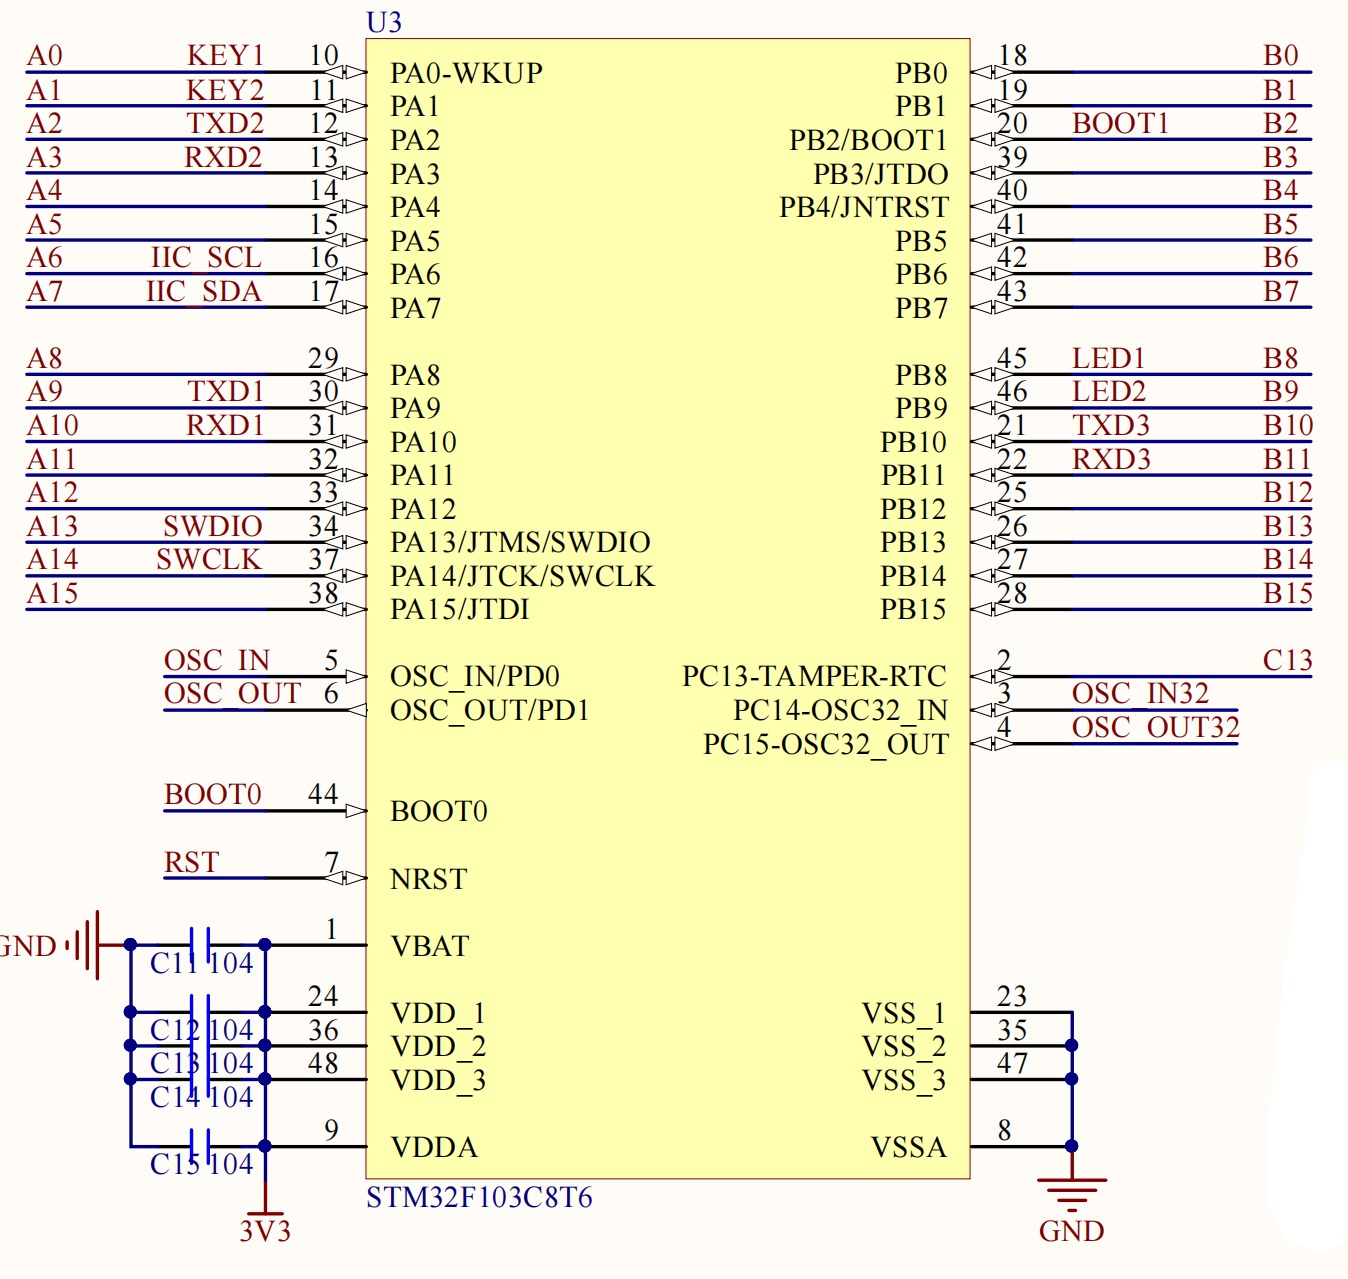Click the A8 port label
The width and height of the screenshot is (1348, 1279).
pos(45,358)
